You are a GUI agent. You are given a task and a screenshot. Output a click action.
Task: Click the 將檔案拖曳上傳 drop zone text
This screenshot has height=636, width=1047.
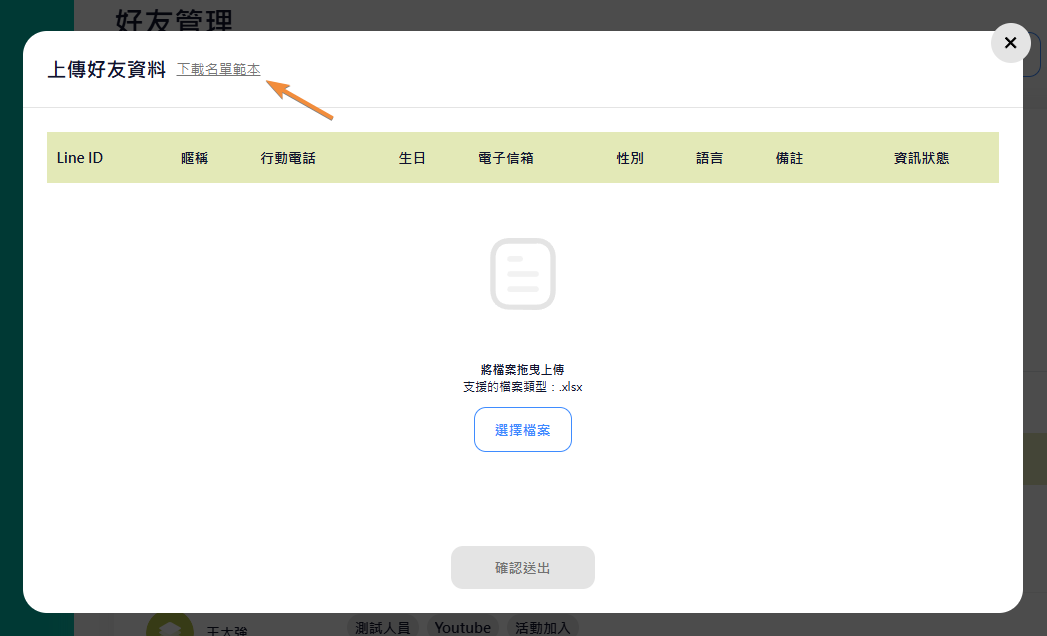tap(522, 369)
